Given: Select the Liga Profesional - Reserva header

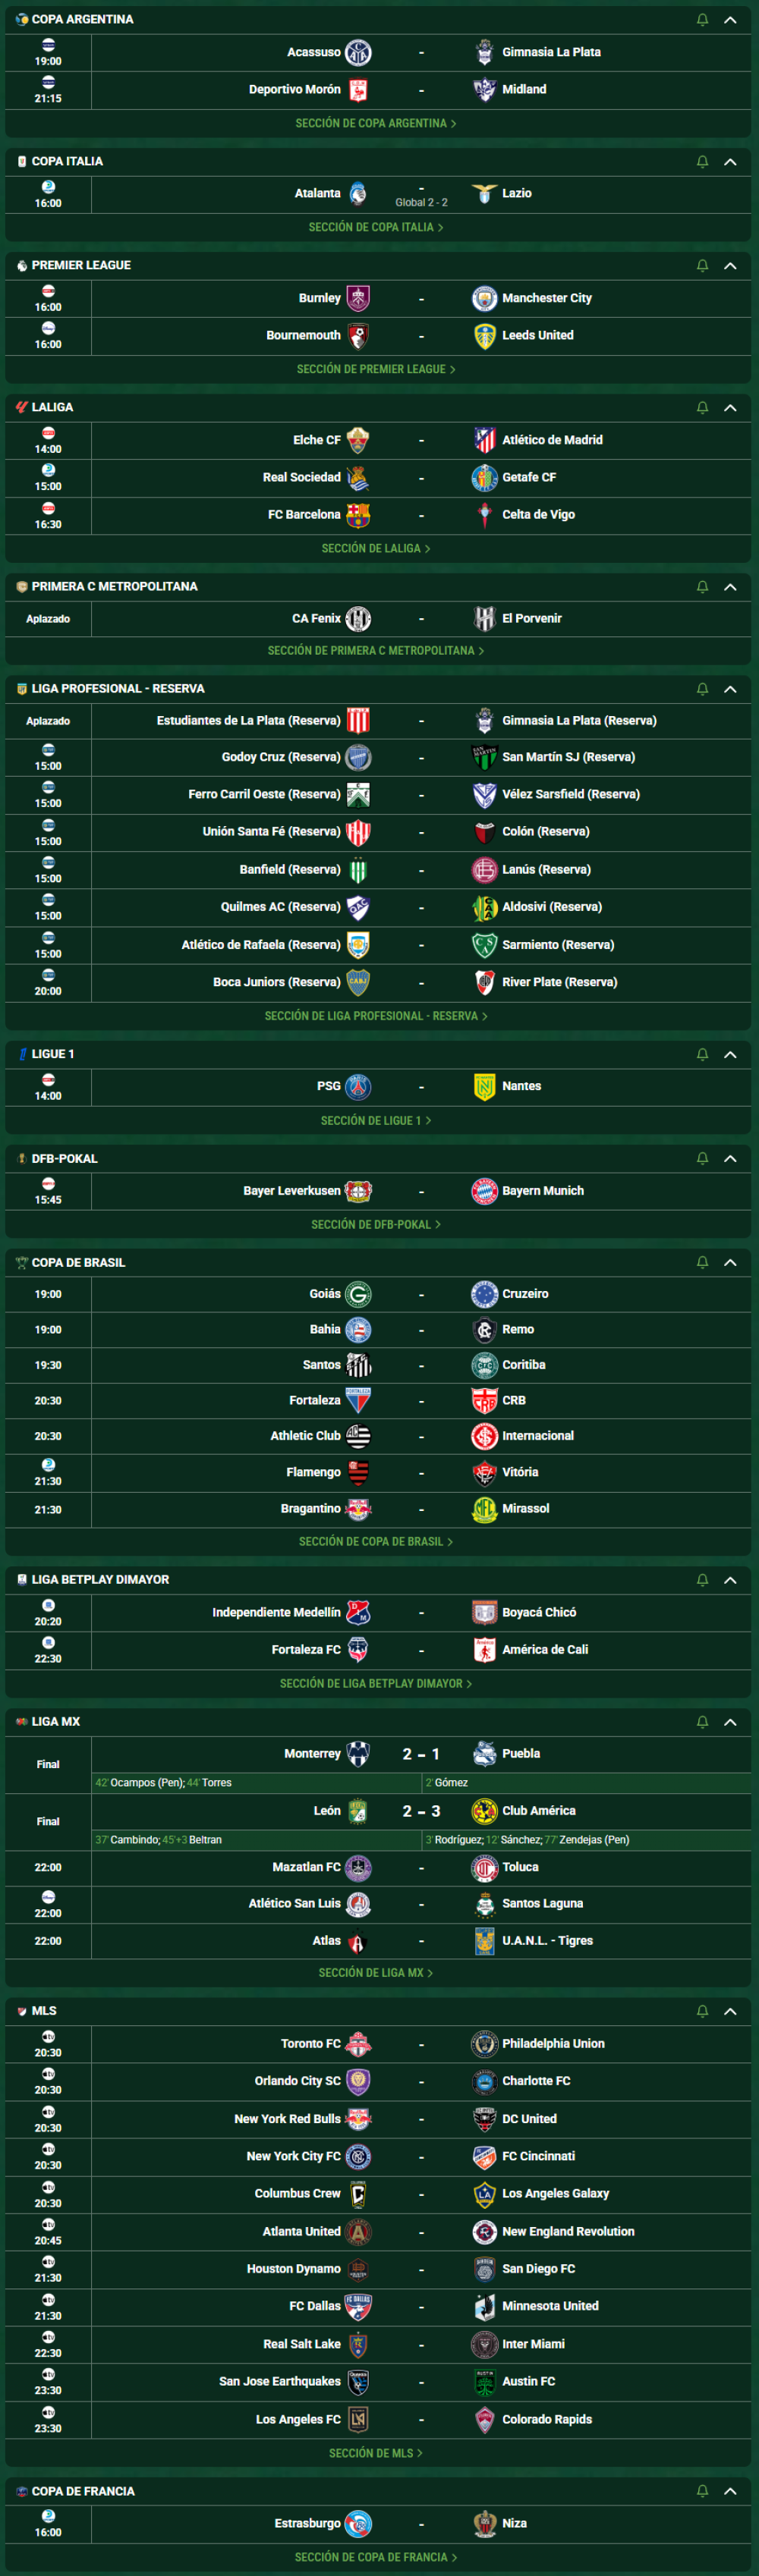Looking at the screenshot, I should pos(117,689).
